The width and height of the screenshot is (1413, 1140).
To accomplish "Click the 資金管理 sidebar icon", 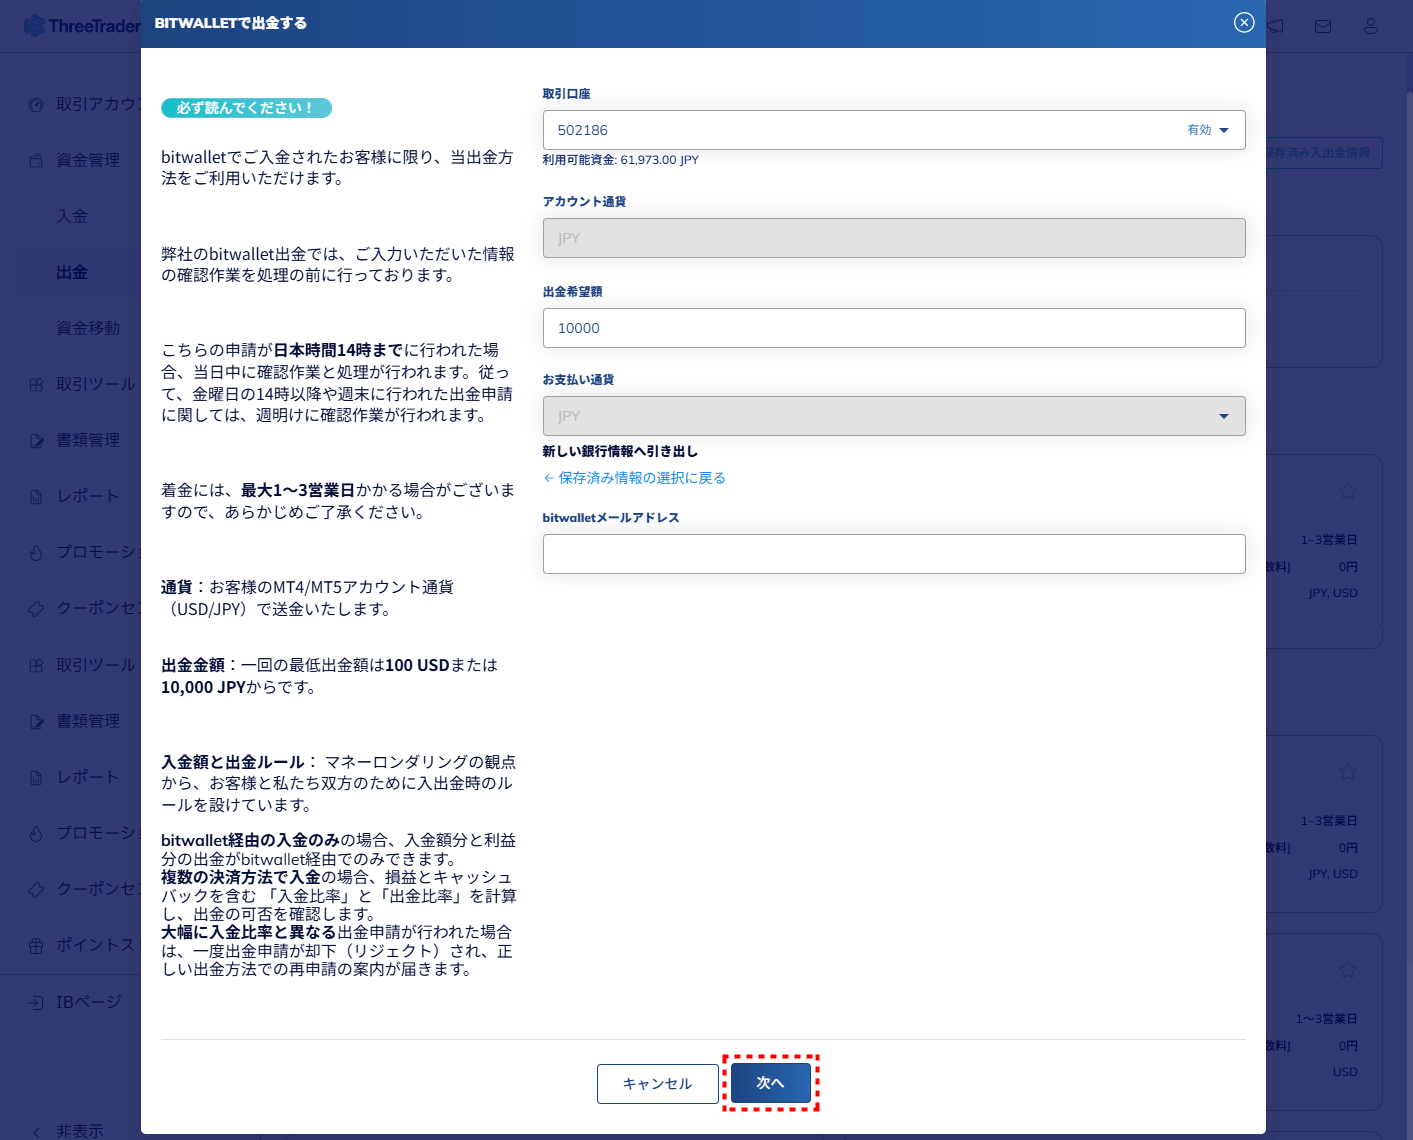I will click(x=36, y=160).
